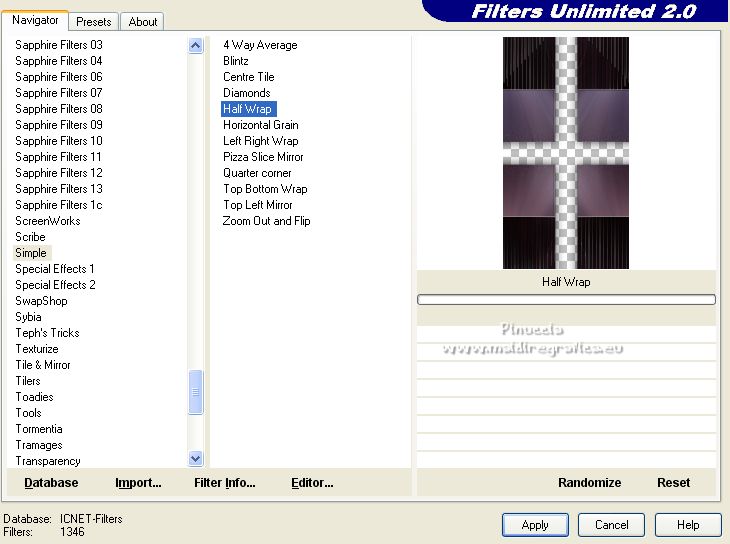Click the Apply button
The width and height of the screenshot is (730, 544).
[535, 525]
